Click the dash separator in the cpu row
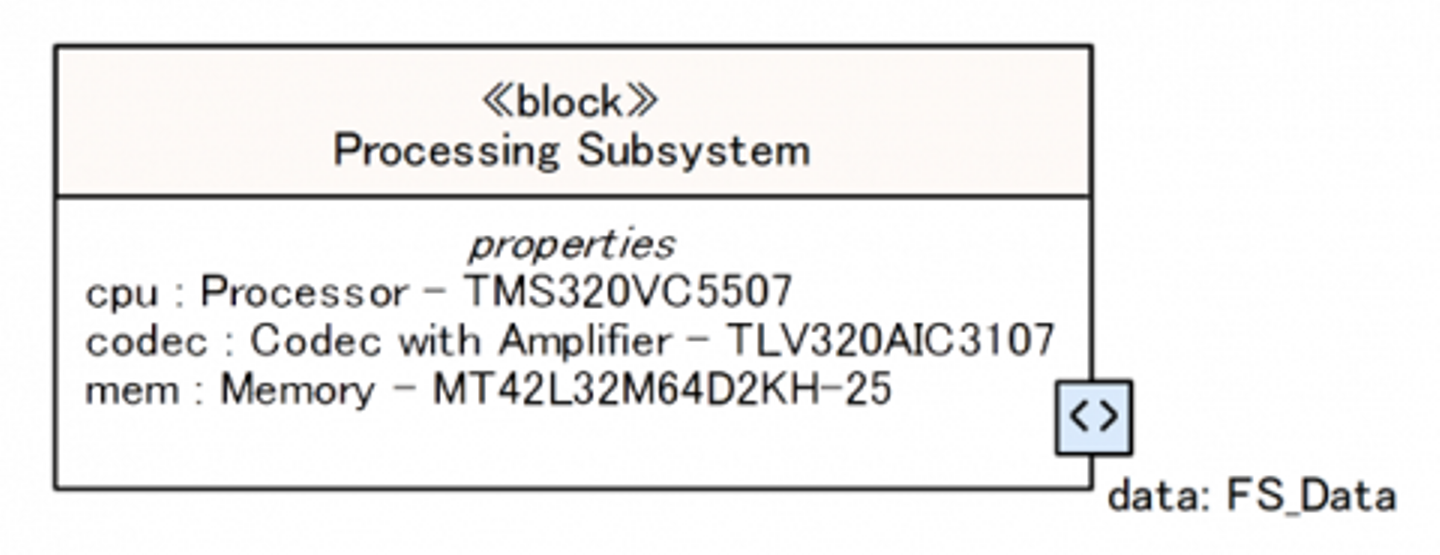Screen dimensions: 1440x555 [x=435, y=293]
